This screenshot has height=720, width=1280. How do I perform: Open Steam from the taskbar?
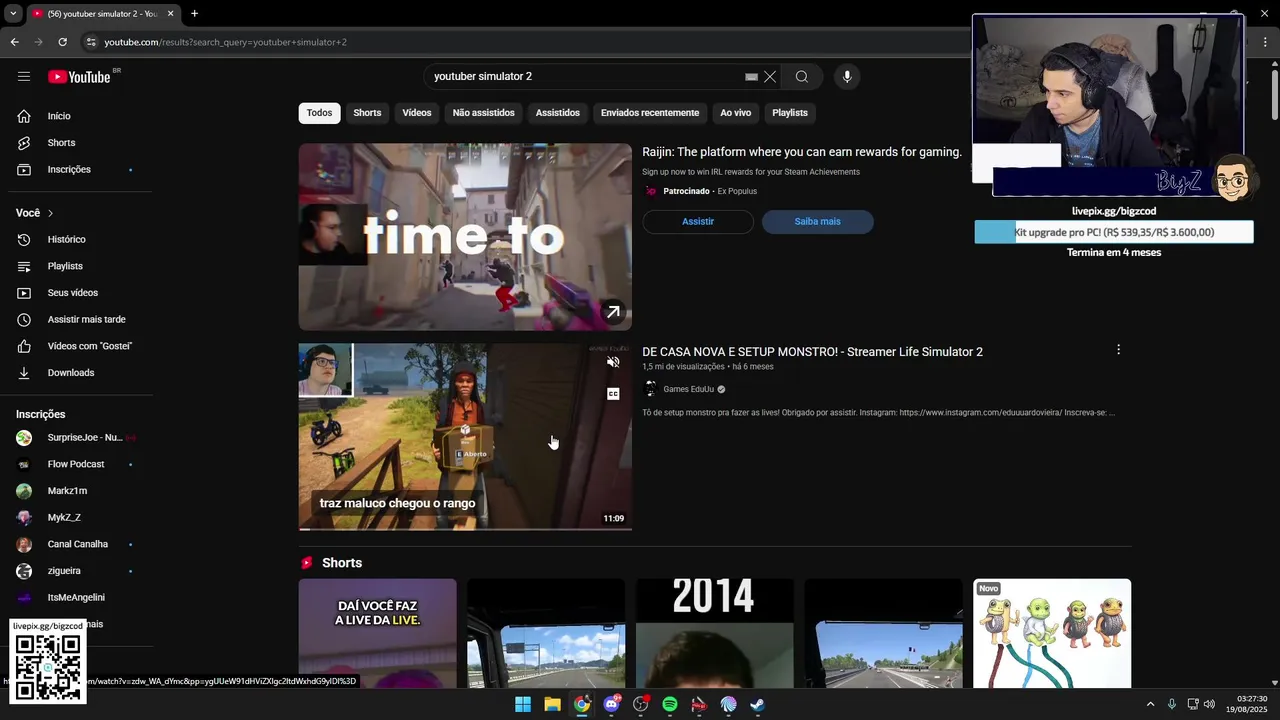point(758,704)
